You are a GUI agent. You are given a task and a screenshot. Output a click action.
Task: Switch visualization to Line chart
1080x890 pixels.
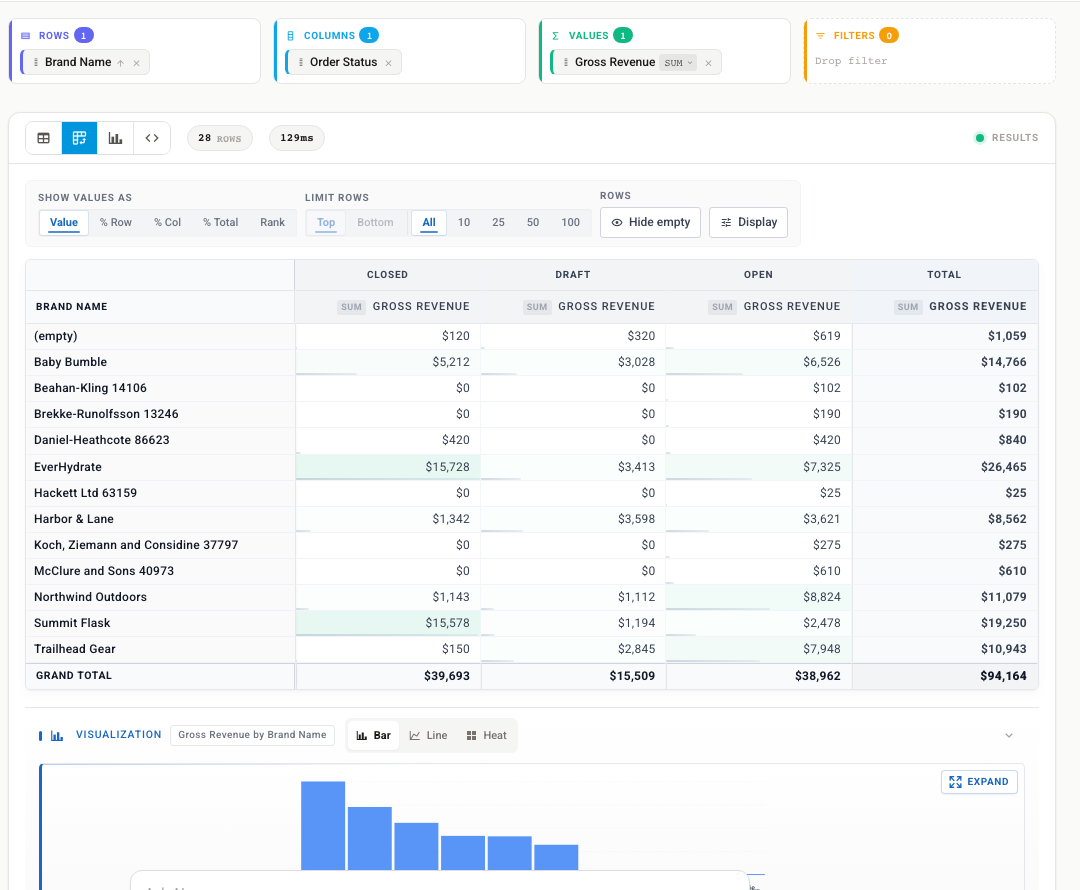click(x=428, y=736)
